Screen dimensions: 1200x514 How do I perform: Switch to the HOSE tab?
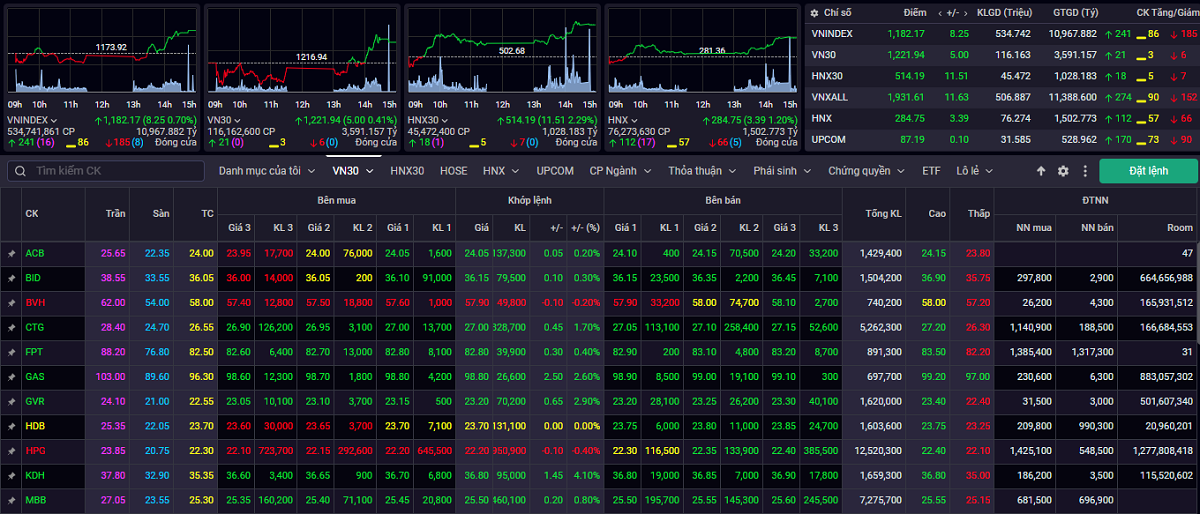(x=454, y=171)
